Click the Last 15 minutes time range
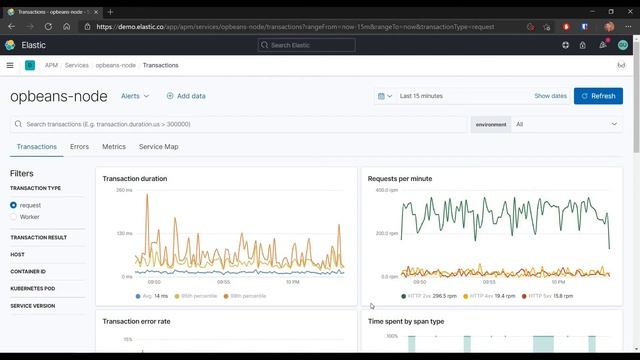640x360 pixels. pyautogui.click(x=421, y=96)
